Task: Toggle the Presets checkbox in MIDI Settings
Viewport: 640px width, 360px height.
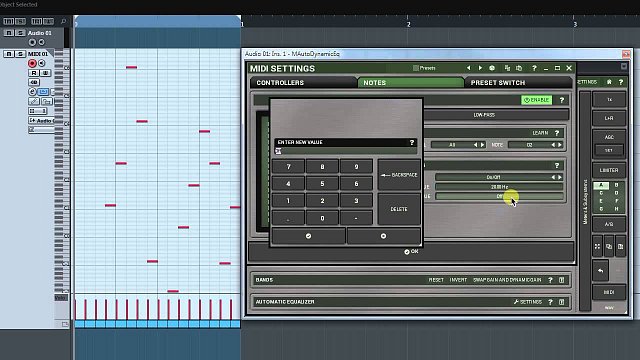Action: pos(416,68)
